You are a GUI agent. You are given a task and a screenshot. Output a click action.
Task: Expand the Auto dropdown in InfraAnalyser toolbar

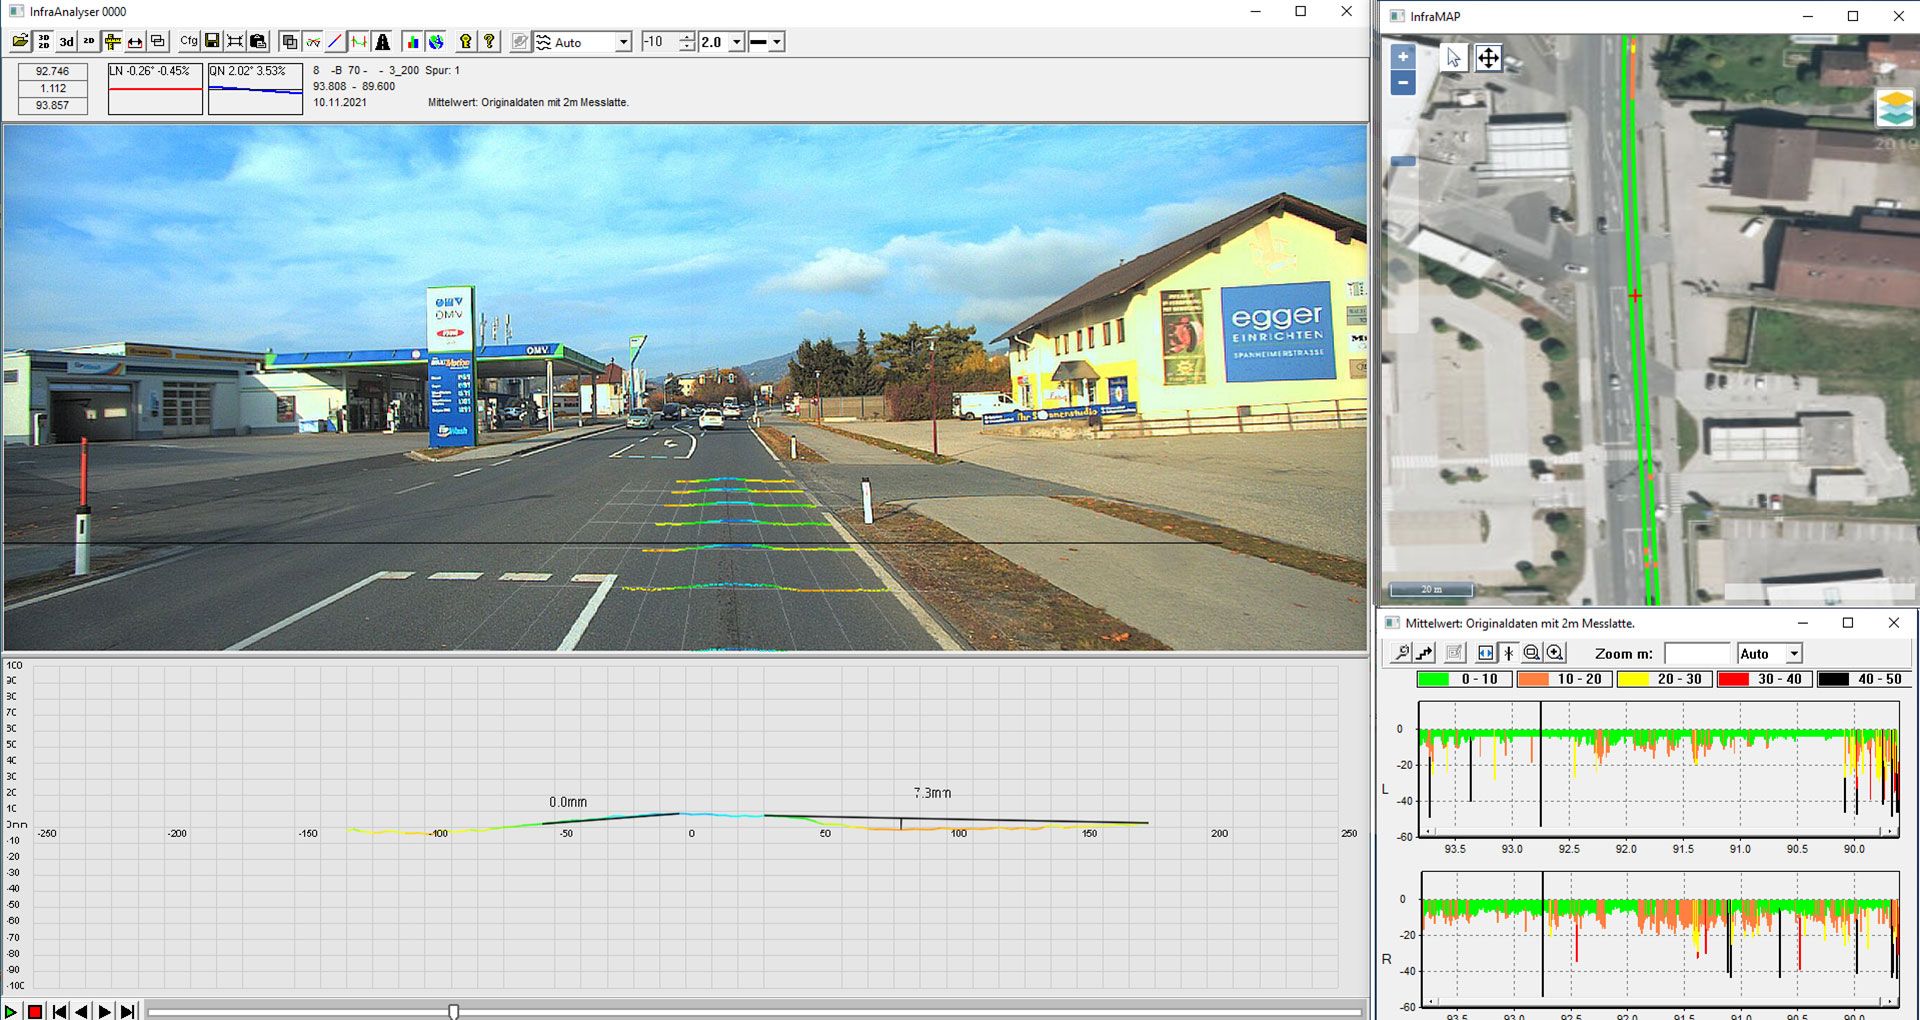(x=623, y=42)
